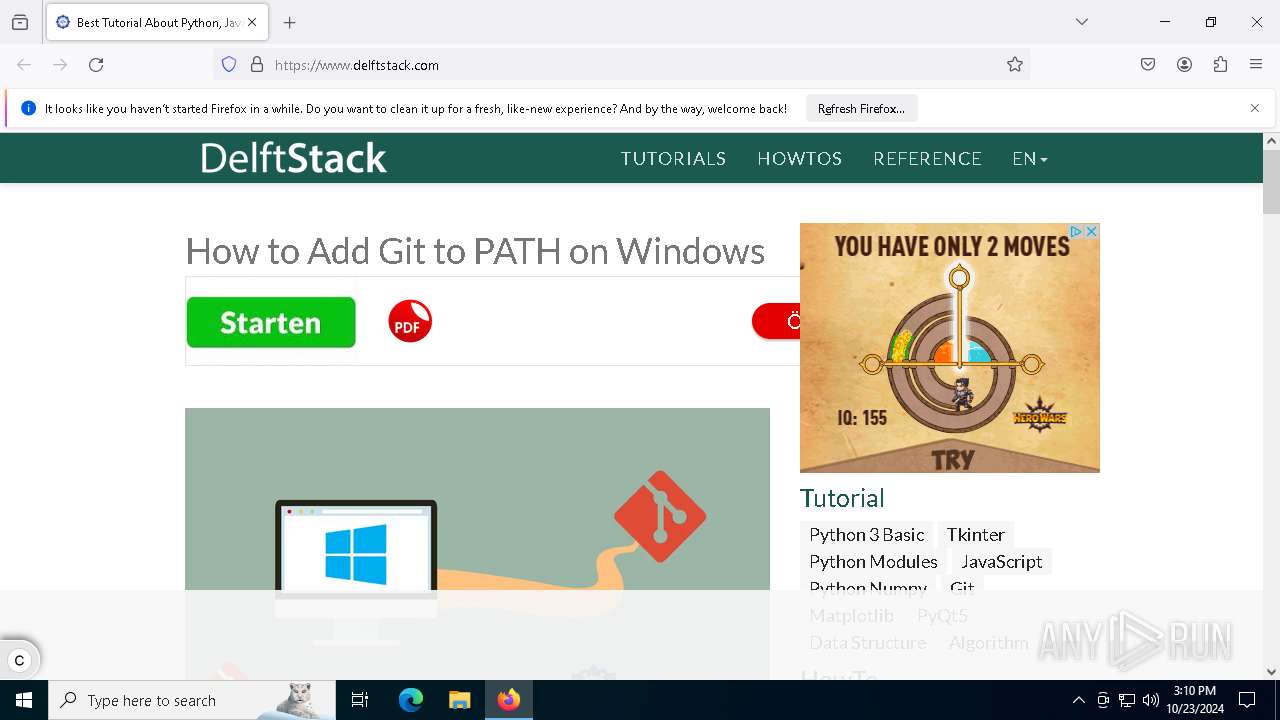Click the green Starten ad button
This screenshot has width=1280, height=720.
271,322
